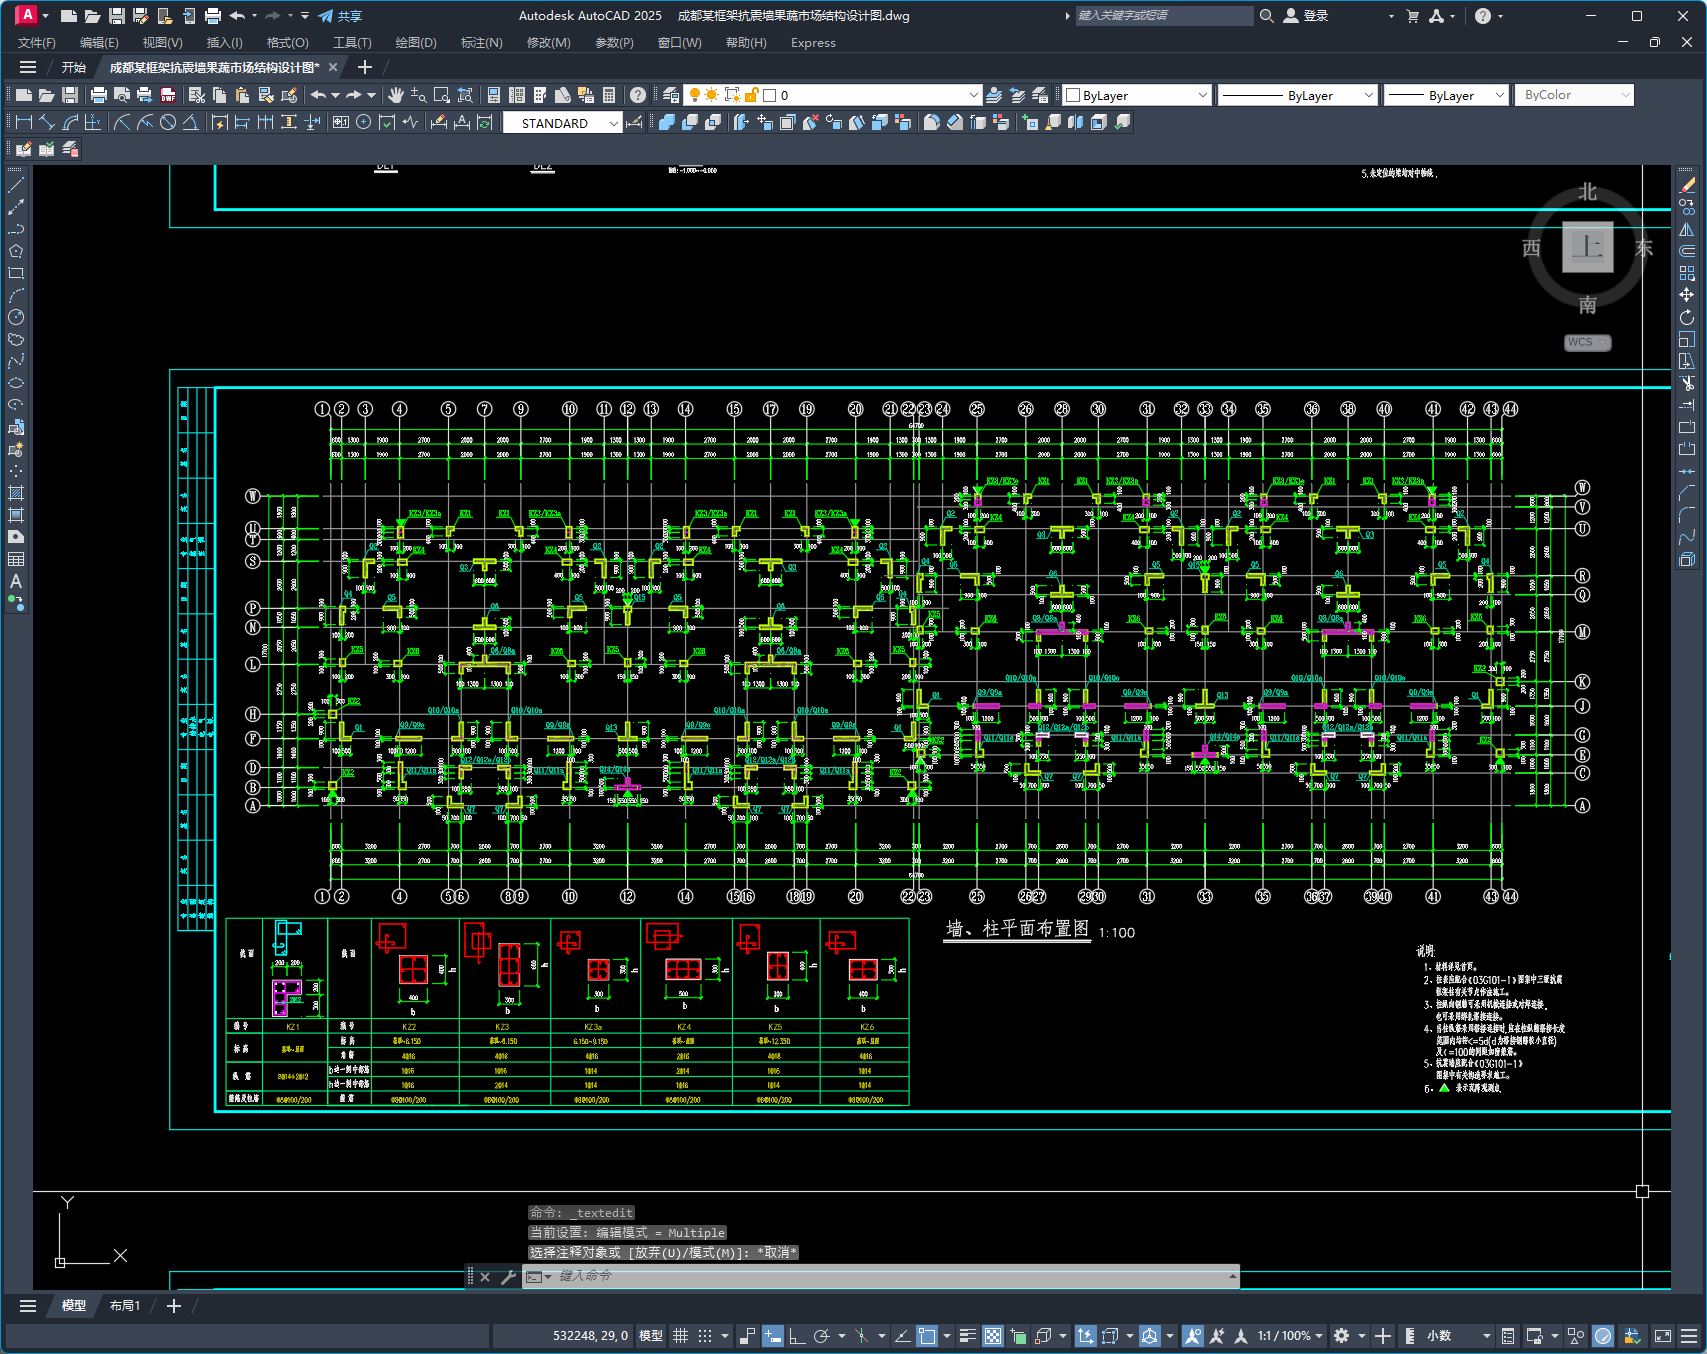Select the Linear dimension tool
This screenshot has height=1354, width=1707.
pos(24,122)
